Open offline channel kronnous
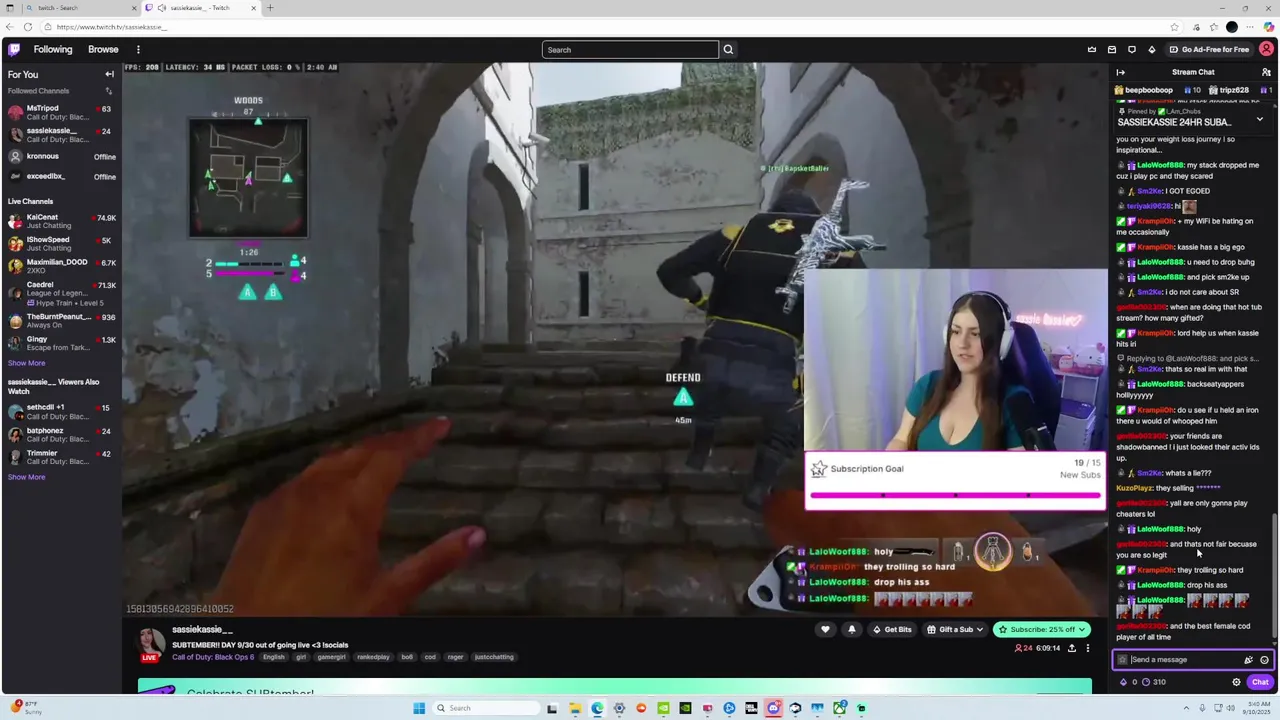 click(60, 156)
